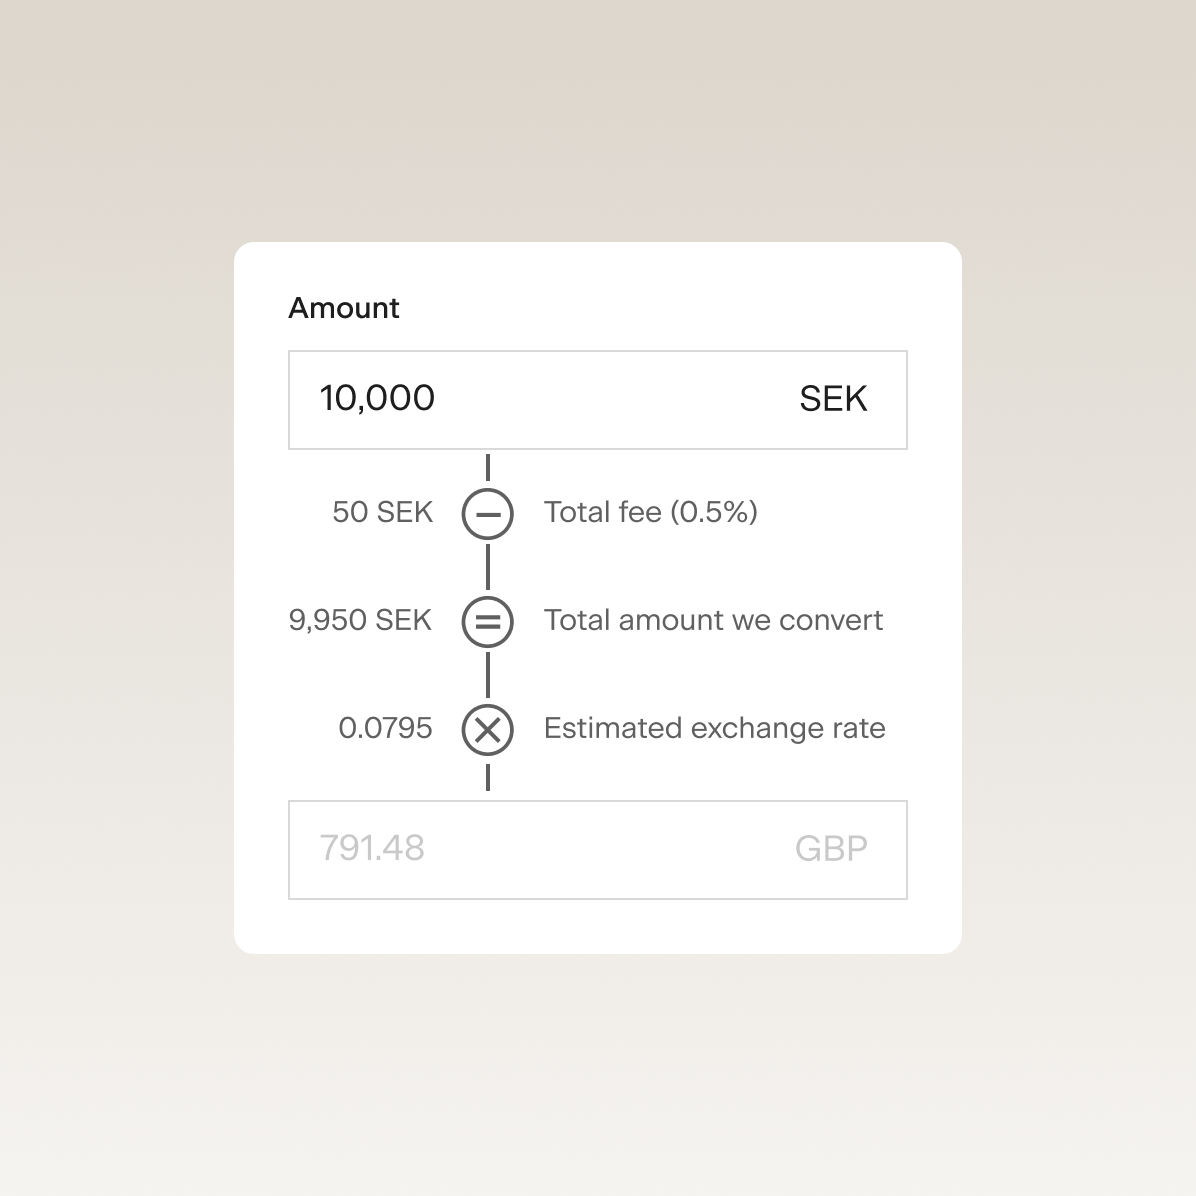Click the 10,000 value in the Amount field

tap(377, 398)
